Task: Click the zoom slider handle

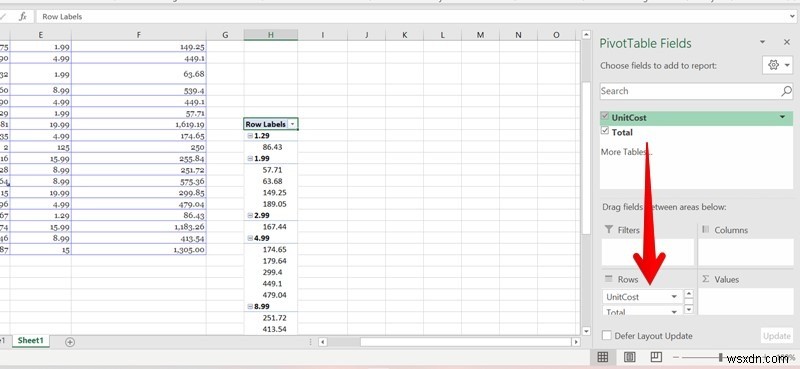Action: pyautogui.click(x=720, y=357)
